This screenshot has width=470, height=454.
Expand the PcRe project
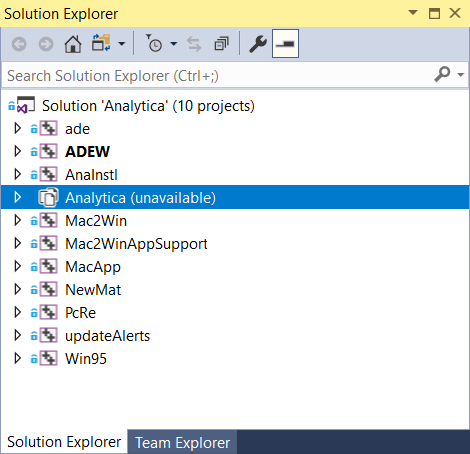point(17,312)
